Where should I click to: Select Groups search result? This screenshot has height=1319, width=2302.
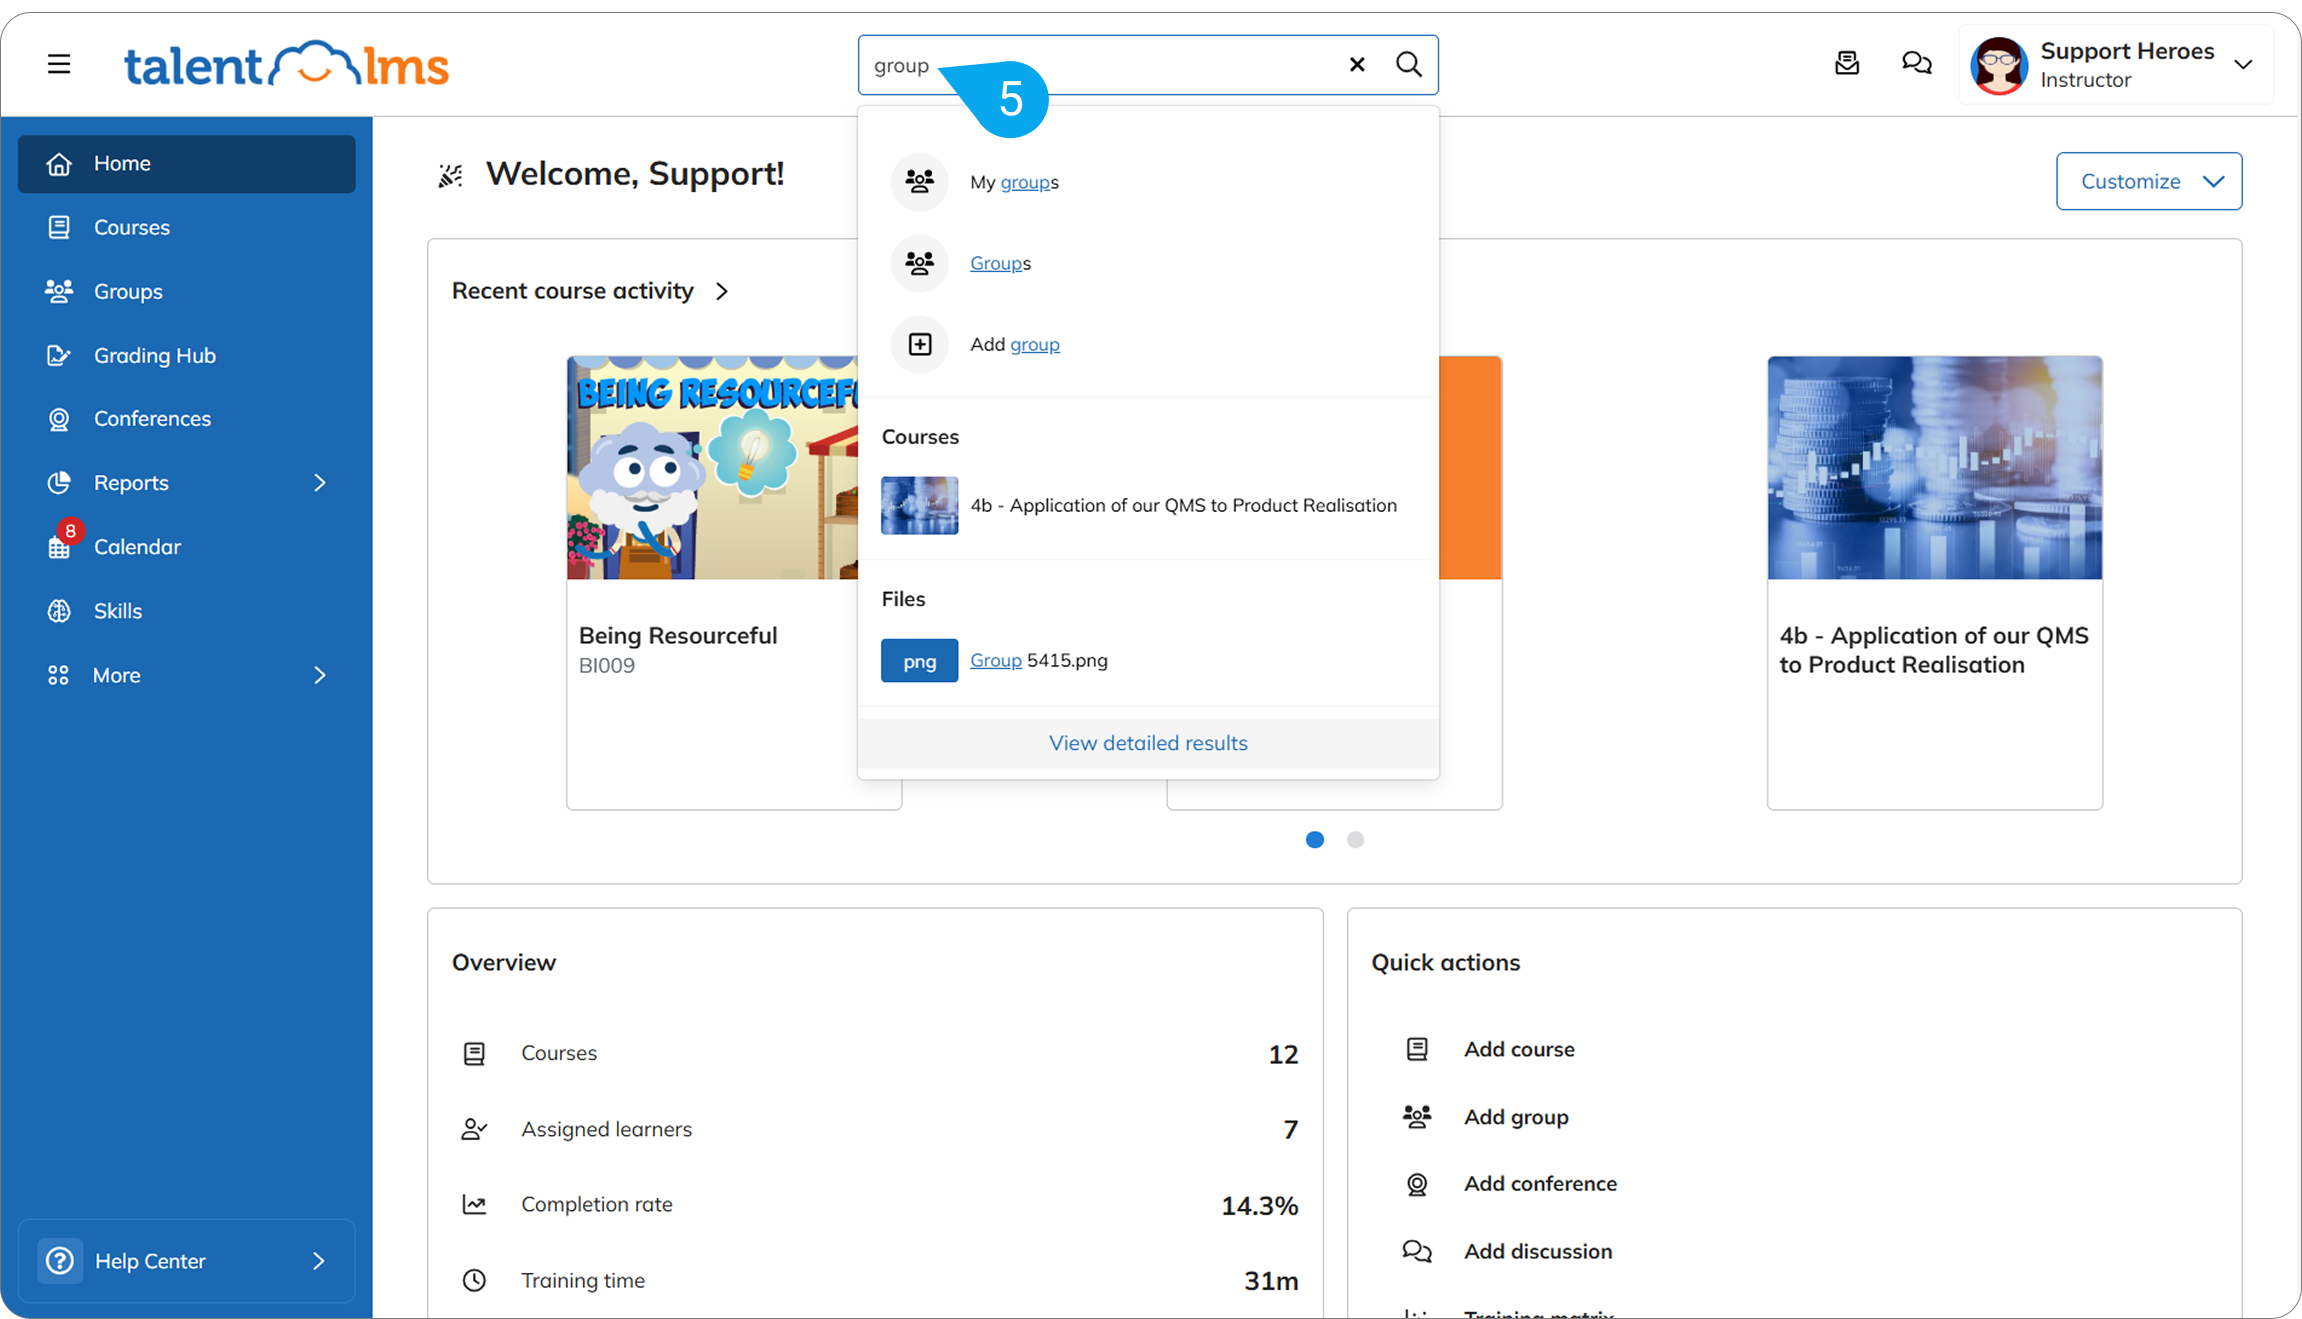[1148, 263]
